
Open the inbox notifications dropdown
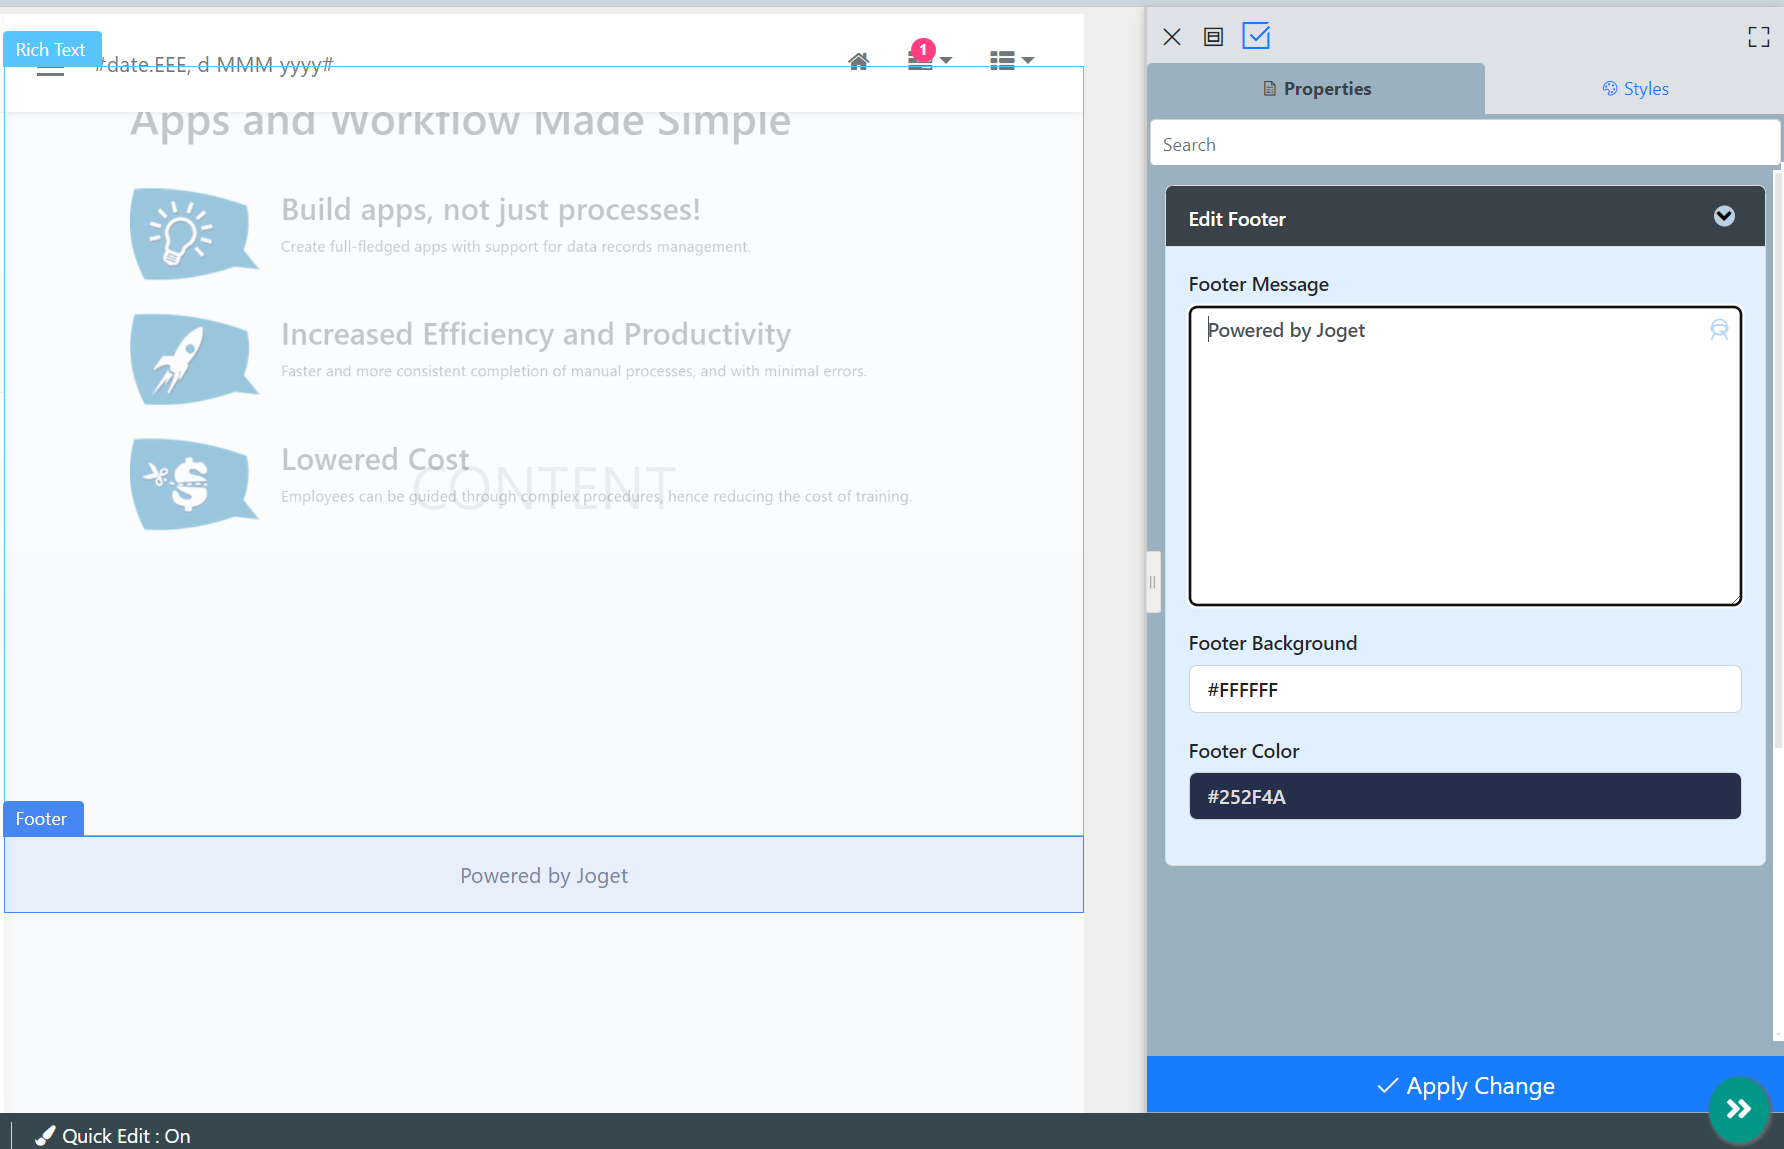(x=929, y=60)
